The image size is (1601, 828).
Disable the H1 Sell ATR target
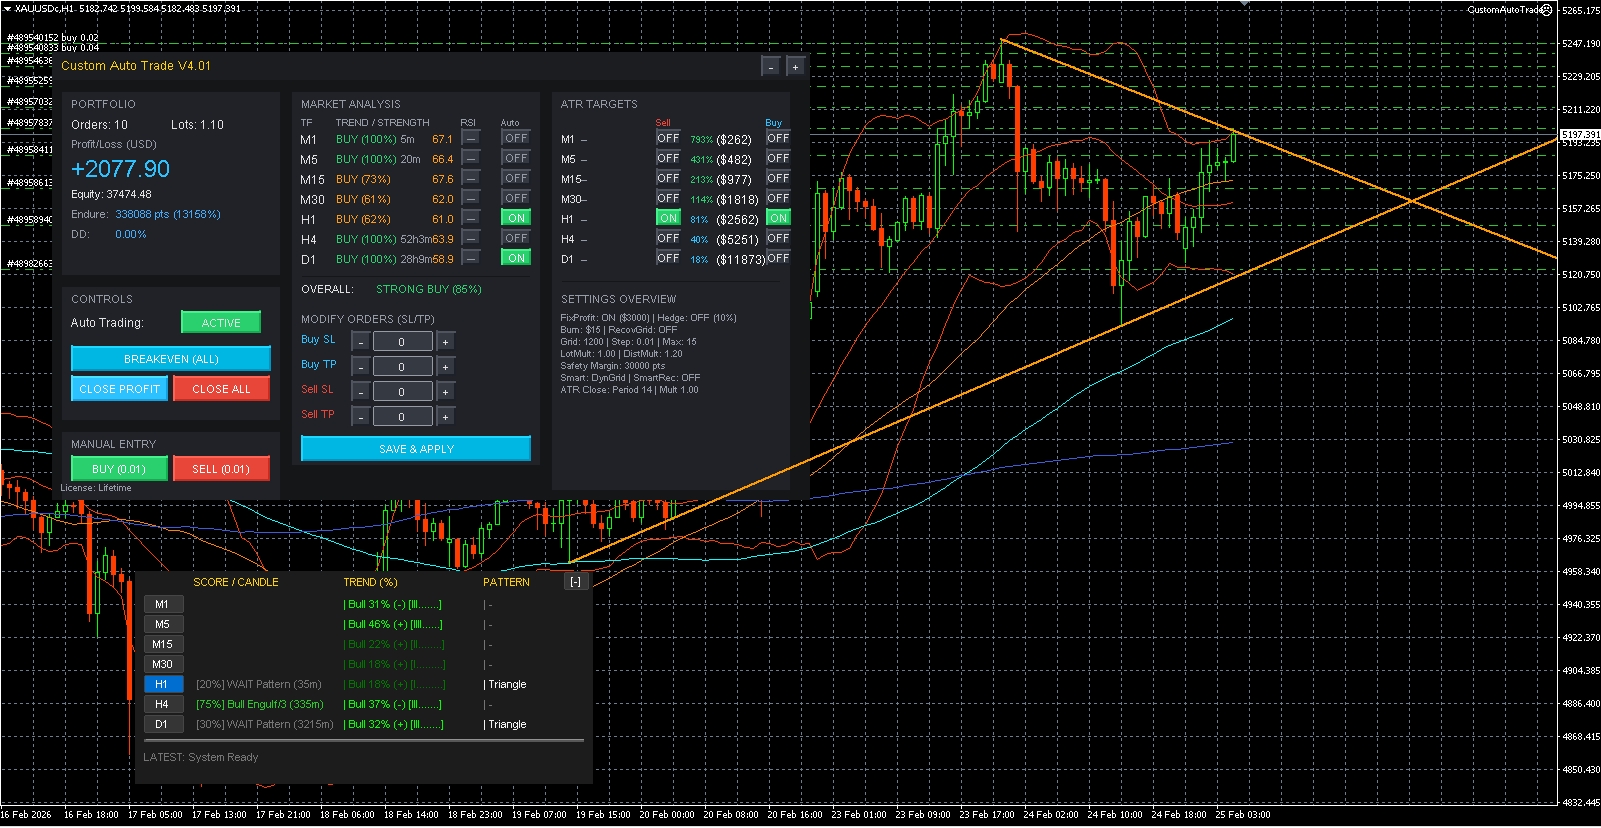click(668, 218)
